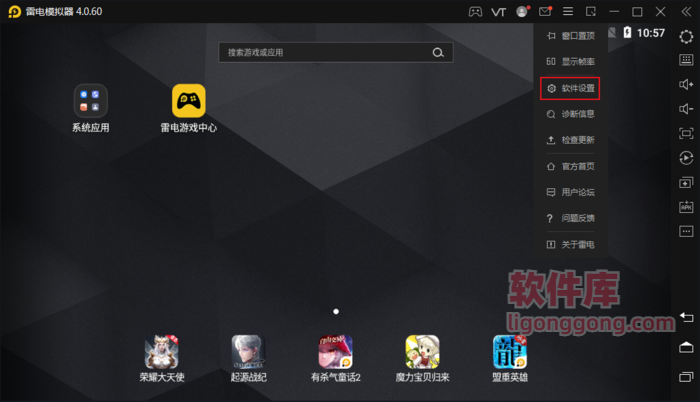
Task: Open more options ellipsis icon in sidebar
Action: coord(686,231)
